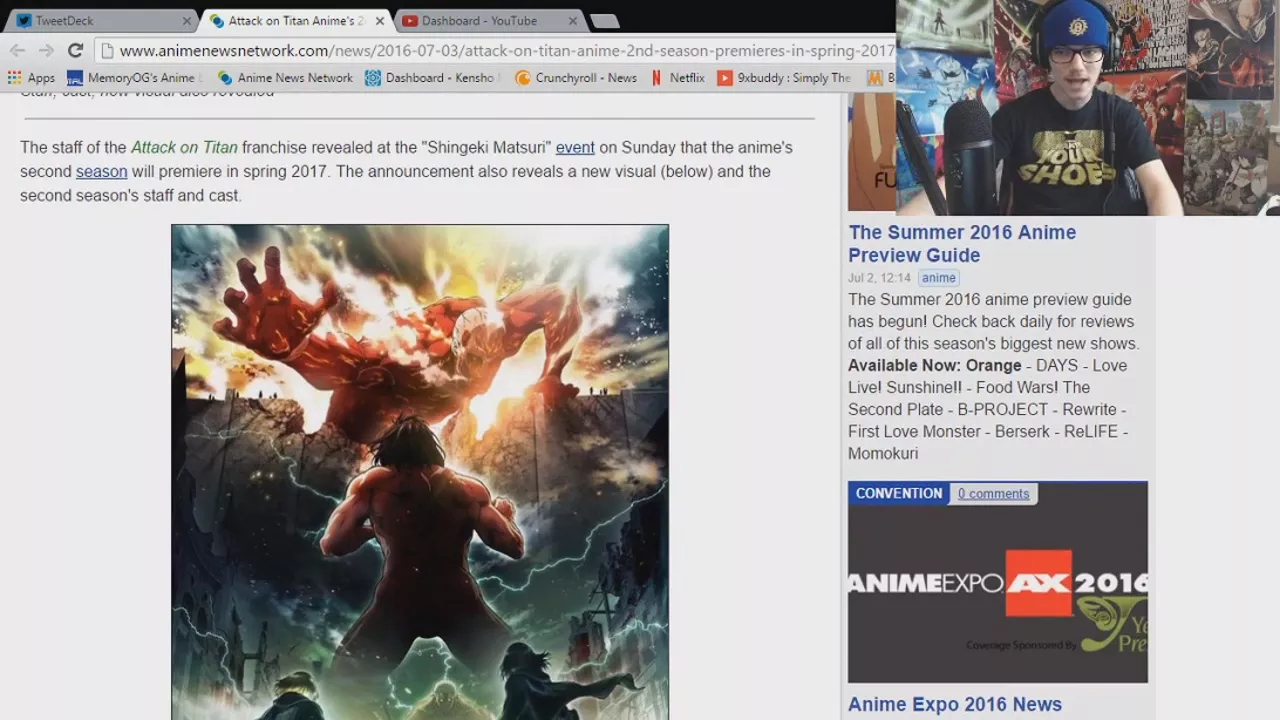Close the Dashboard - YouTube tab
The width and height of the screenshot is (1280, 720).
click(x=573, y=21)
